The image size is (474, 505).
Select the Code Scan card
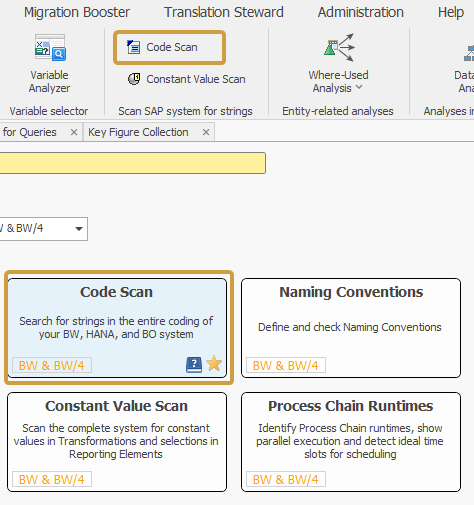[117, 328]
